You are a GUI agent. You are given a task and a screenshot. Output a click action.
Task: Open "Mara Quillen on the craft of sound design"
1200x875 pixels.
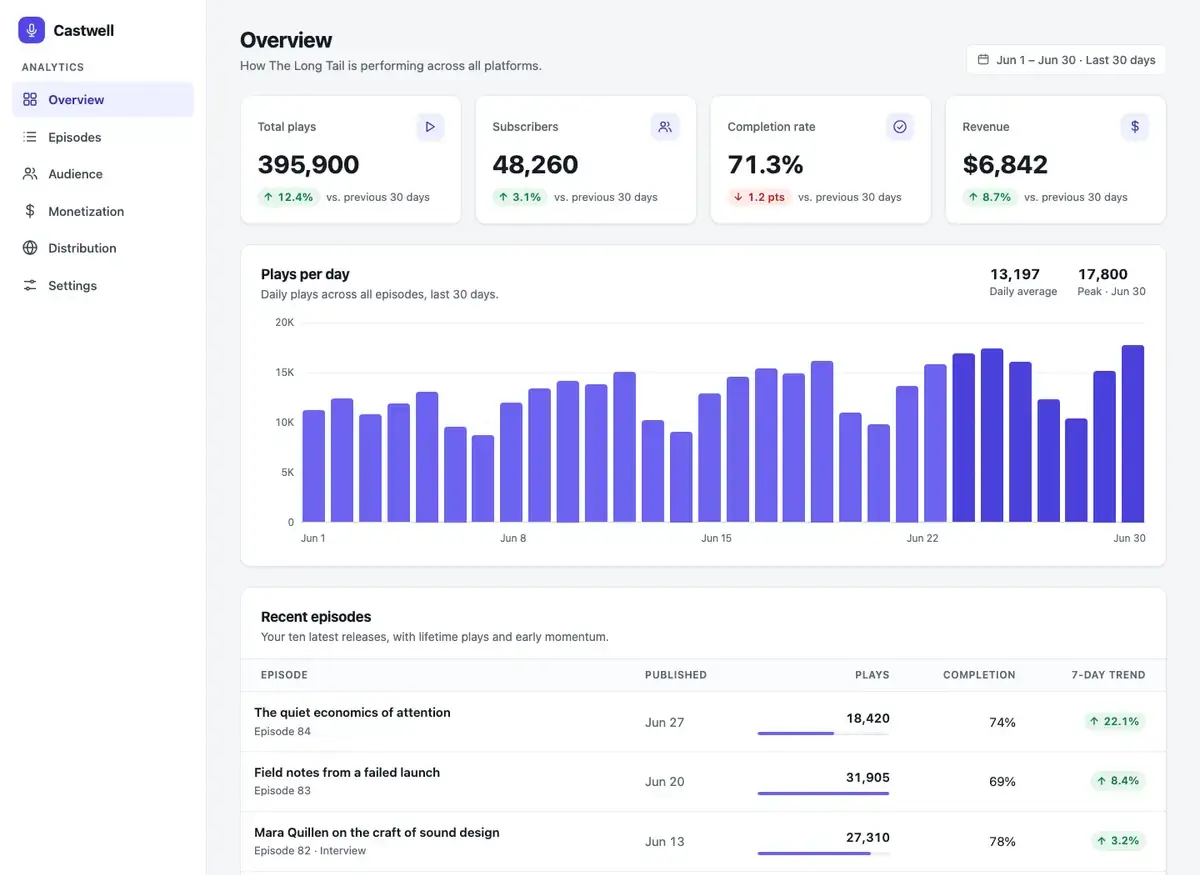pos(377,833)
